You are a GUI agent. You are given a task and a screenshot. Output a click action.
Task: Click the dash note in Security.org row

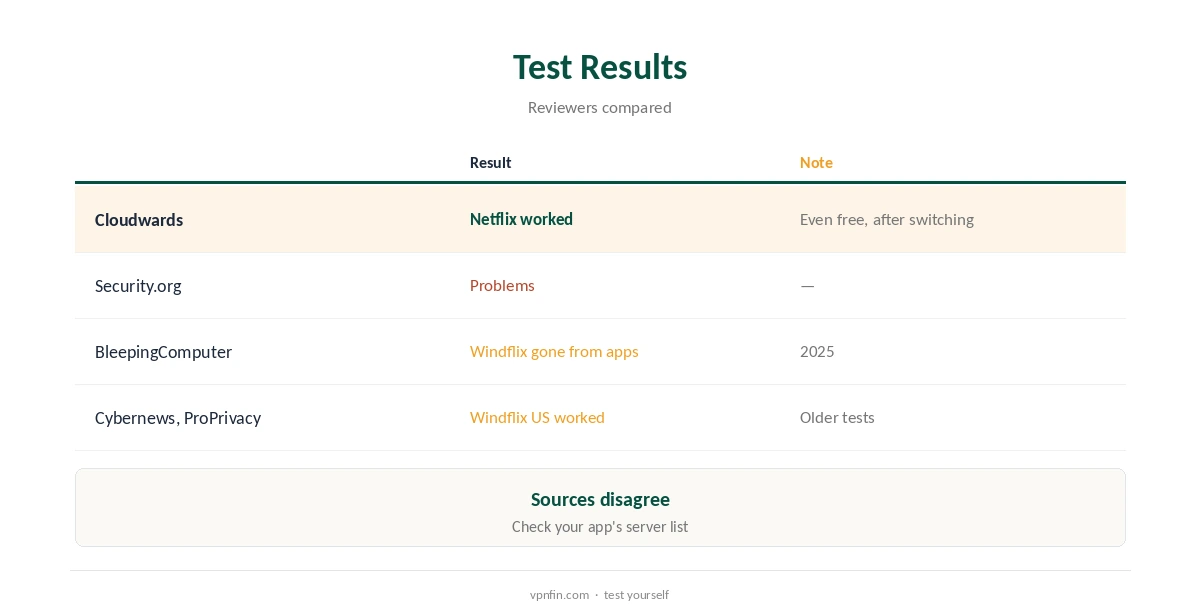tap(807, 286)
